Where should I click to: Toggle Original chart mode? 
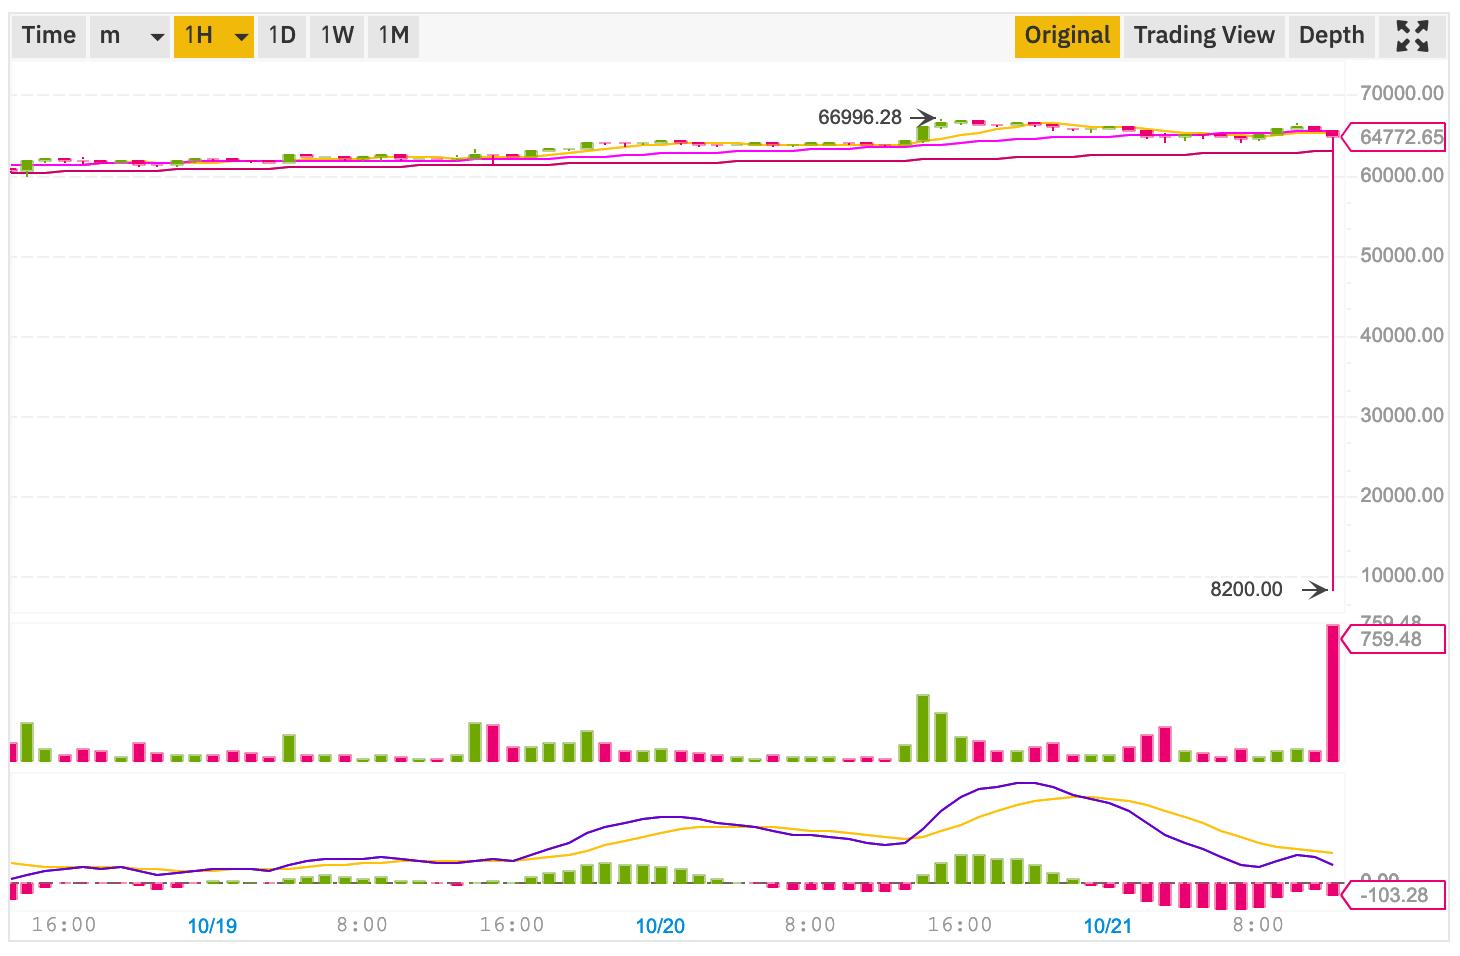click(1066, 35)
